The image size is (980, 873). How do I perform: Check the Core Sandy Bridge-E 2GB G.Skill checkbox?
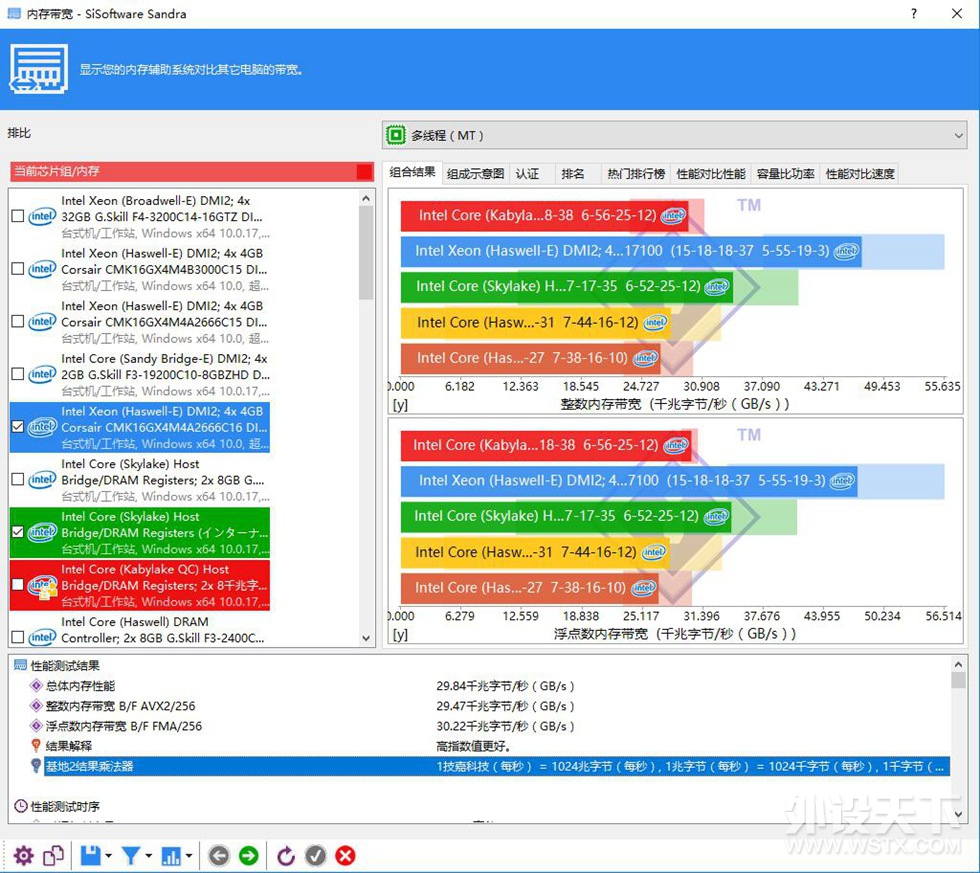point(18,374)
